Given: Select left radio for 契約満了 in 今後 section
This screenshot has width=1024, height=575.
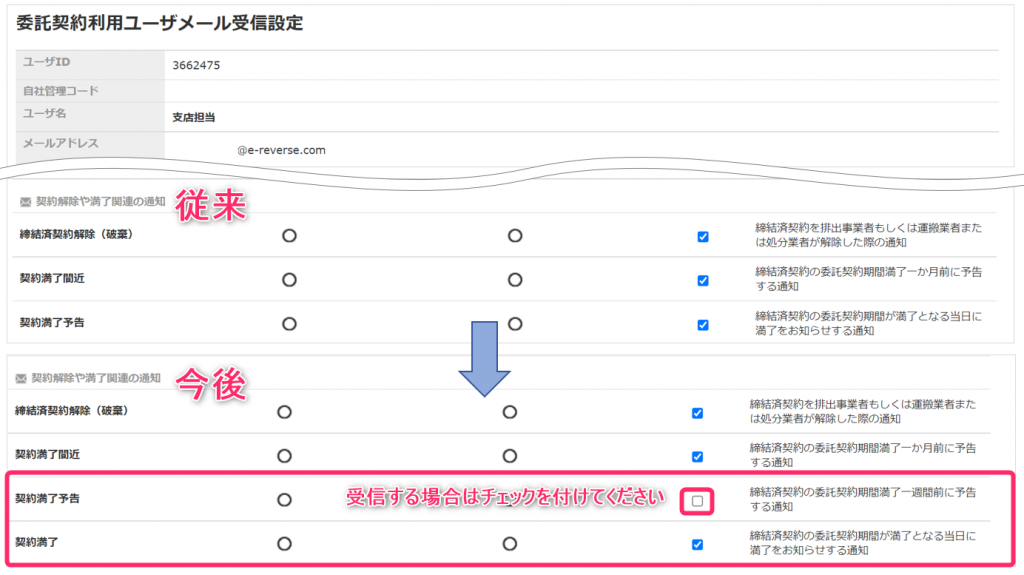Looking at the screenshot, I should coord(284,544).
